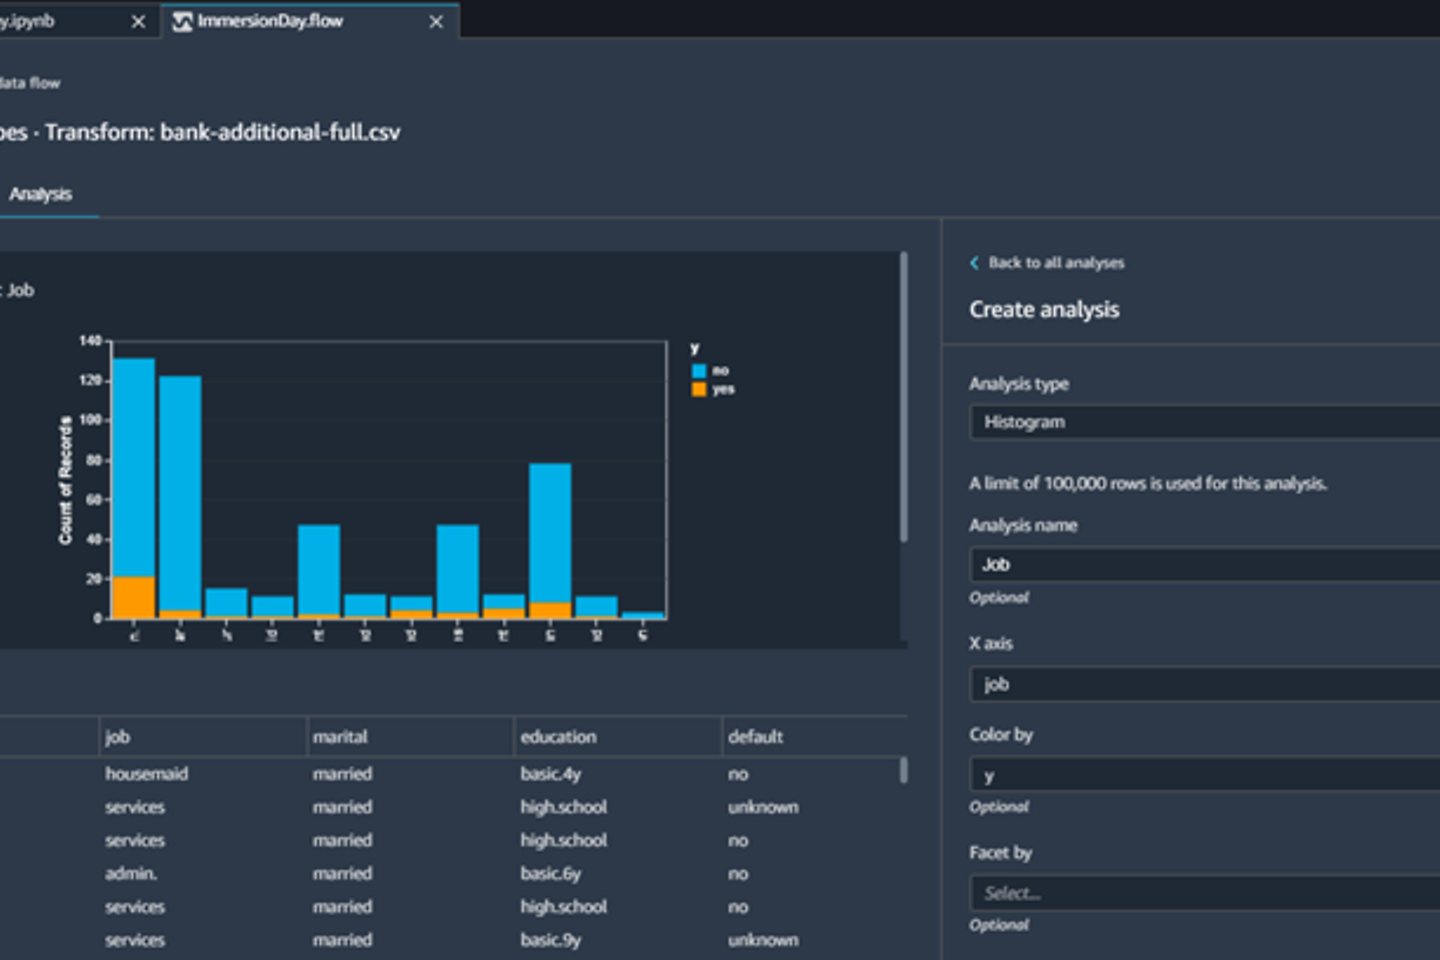This screenshot has height=960, width=1440.
Task: Open the X axis job dropdown
Action: (x=1205, y=685)
